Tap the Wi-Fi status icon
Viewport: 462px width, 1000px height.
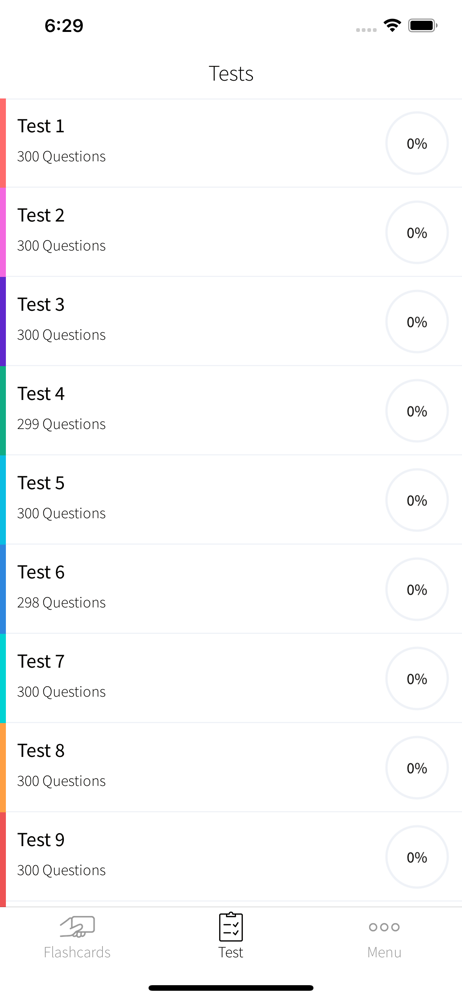(x=392, y=26)
